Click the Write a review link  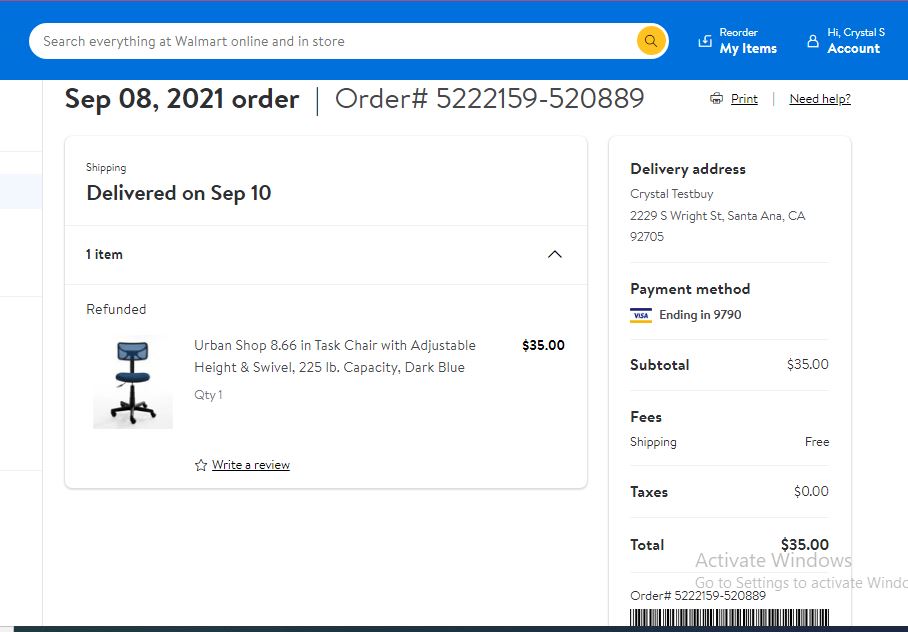pyautogui.click(x=251, y=465)
